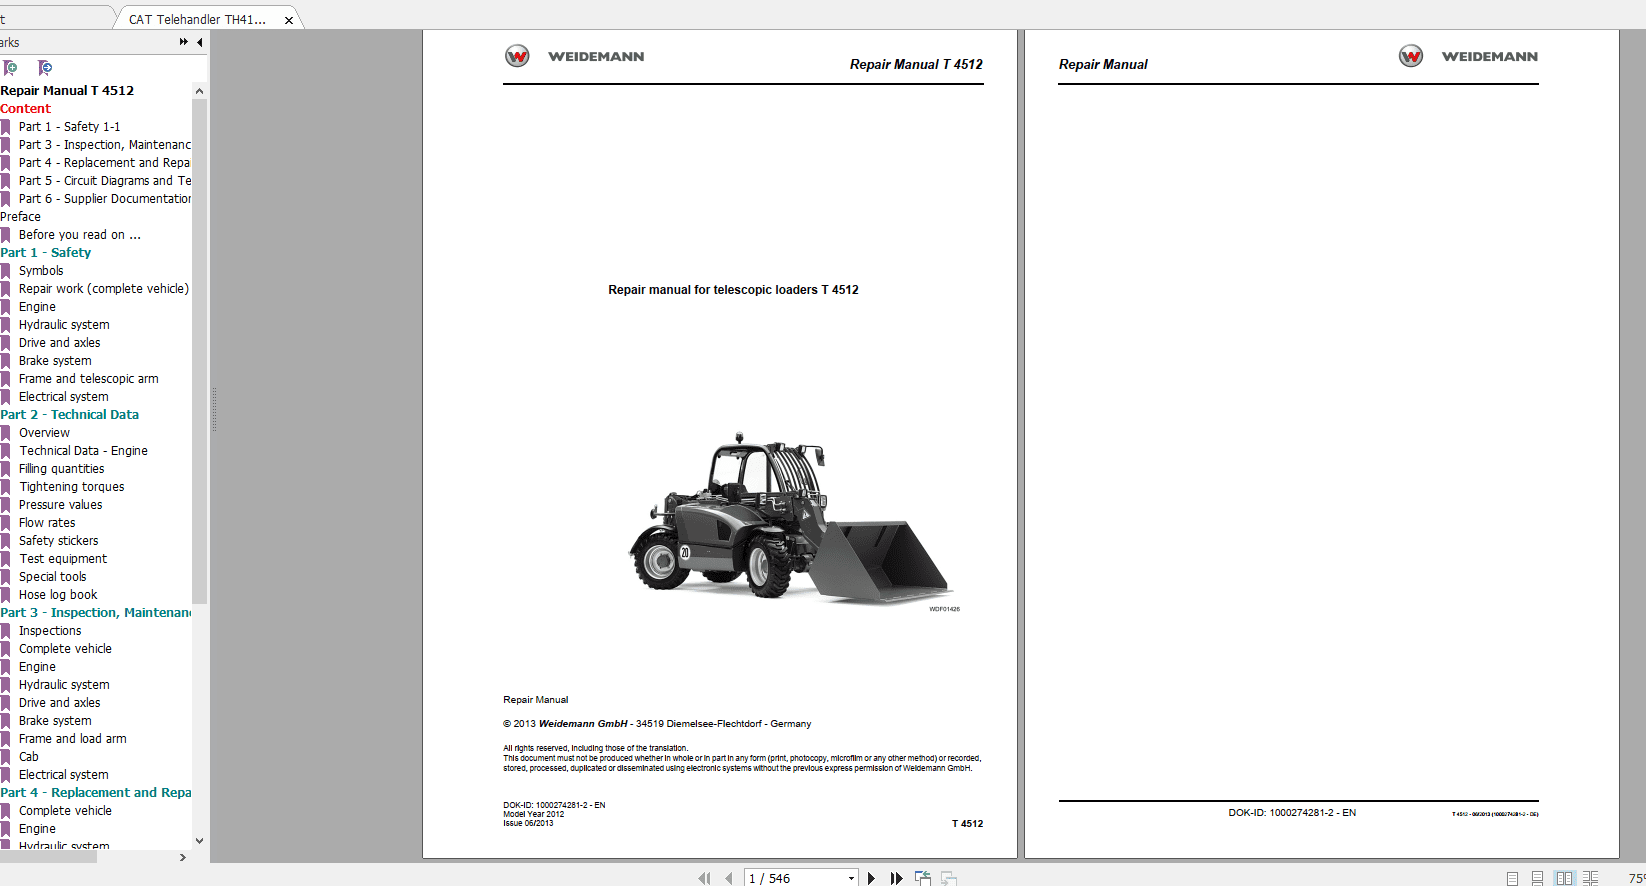The height and width of the screenshot is (886, 1646).
Task: Open the Repair Manual T 4512 bookmark
Action: point(67,90)
